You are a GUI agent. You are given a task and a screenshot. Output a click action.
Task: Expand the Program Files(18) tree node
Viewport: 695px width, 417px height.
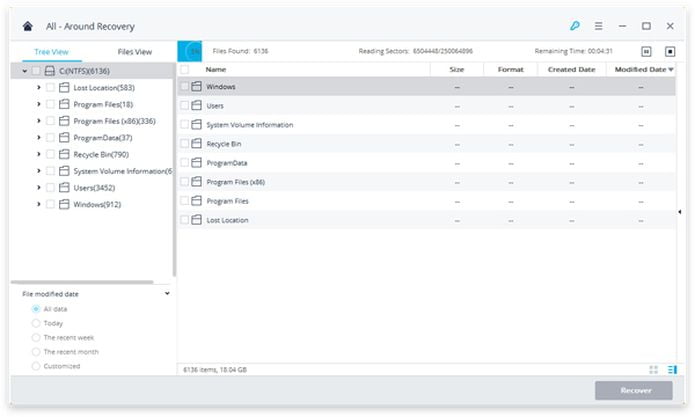39,104
